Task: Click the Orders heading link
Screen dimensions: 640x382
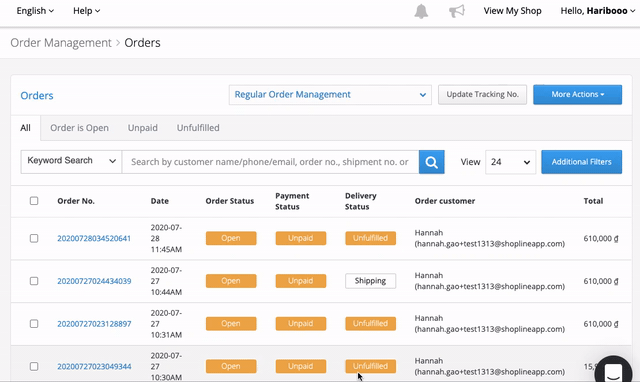Action: coord(37,96)
